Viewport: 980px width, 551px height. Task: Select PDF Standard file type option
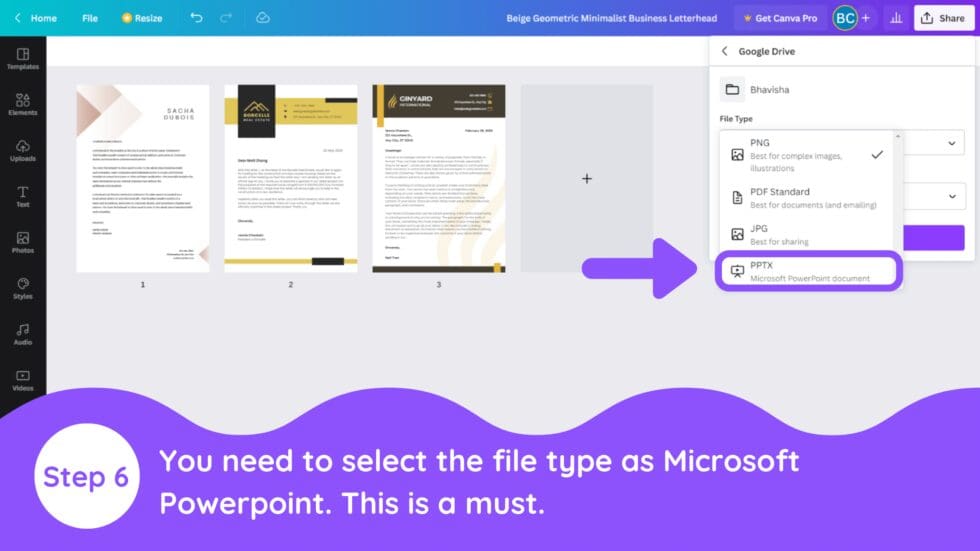tap(808, 198)
